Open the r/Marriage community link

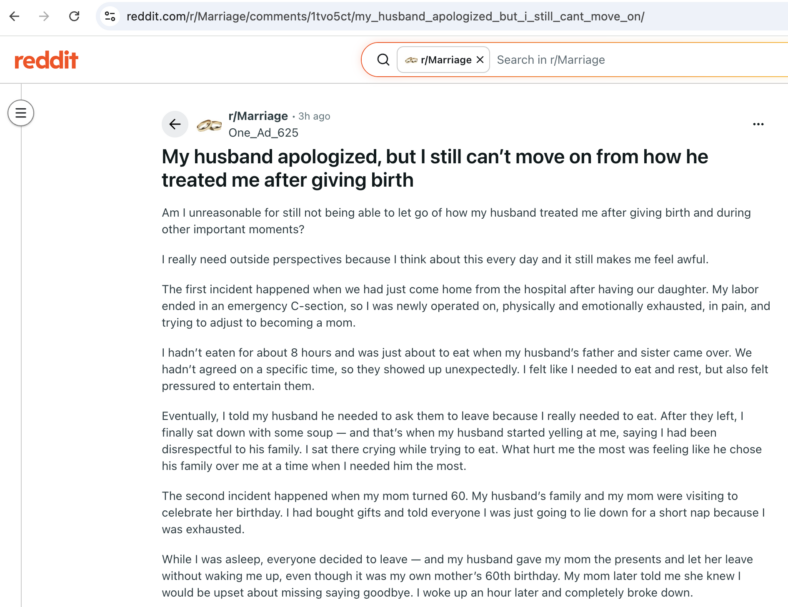coord(258,116)
